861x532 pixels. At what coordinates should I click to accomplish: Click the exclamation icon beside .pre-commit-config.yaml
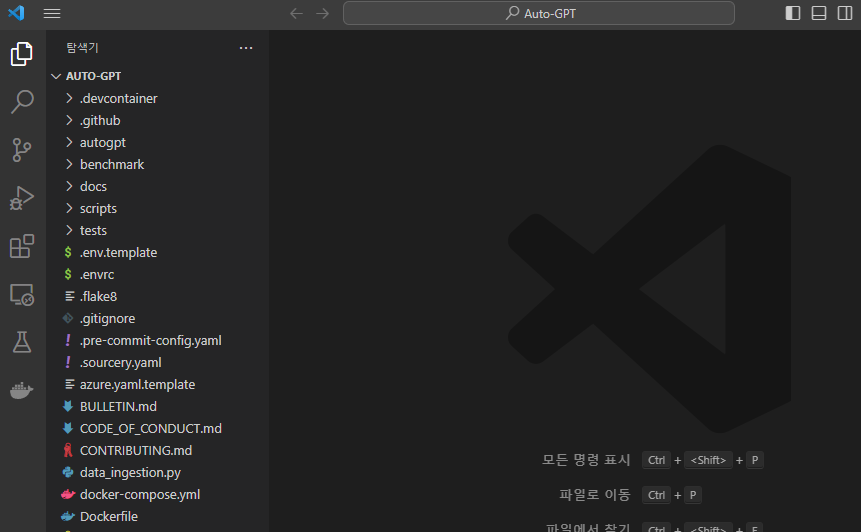point(68,340)
